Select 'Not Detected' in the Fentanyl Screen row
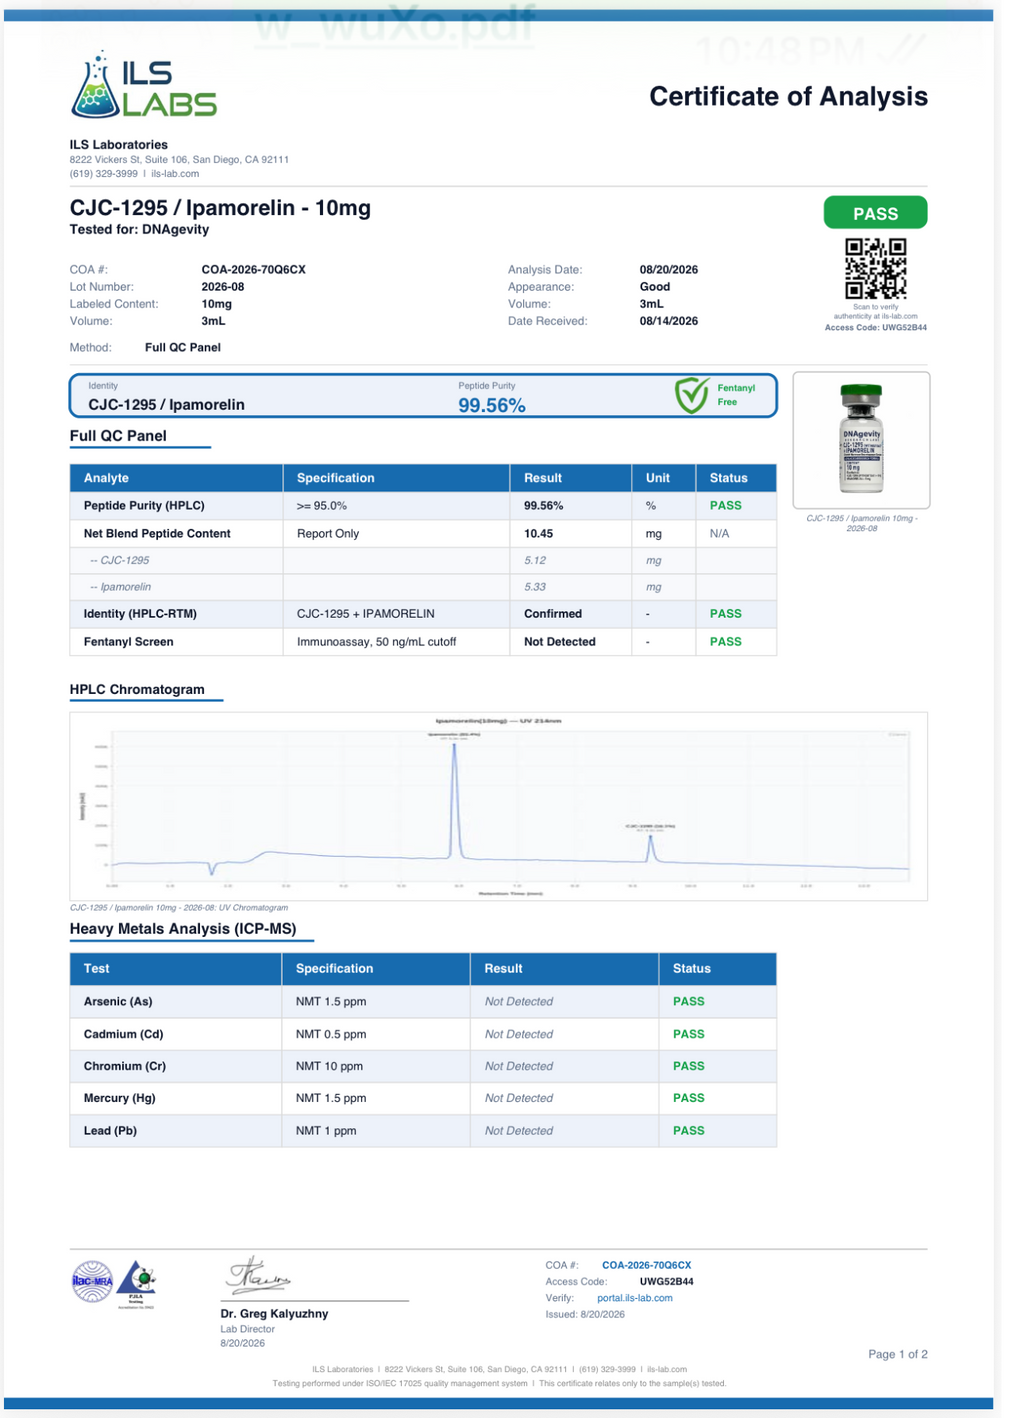 click(560, 642)
